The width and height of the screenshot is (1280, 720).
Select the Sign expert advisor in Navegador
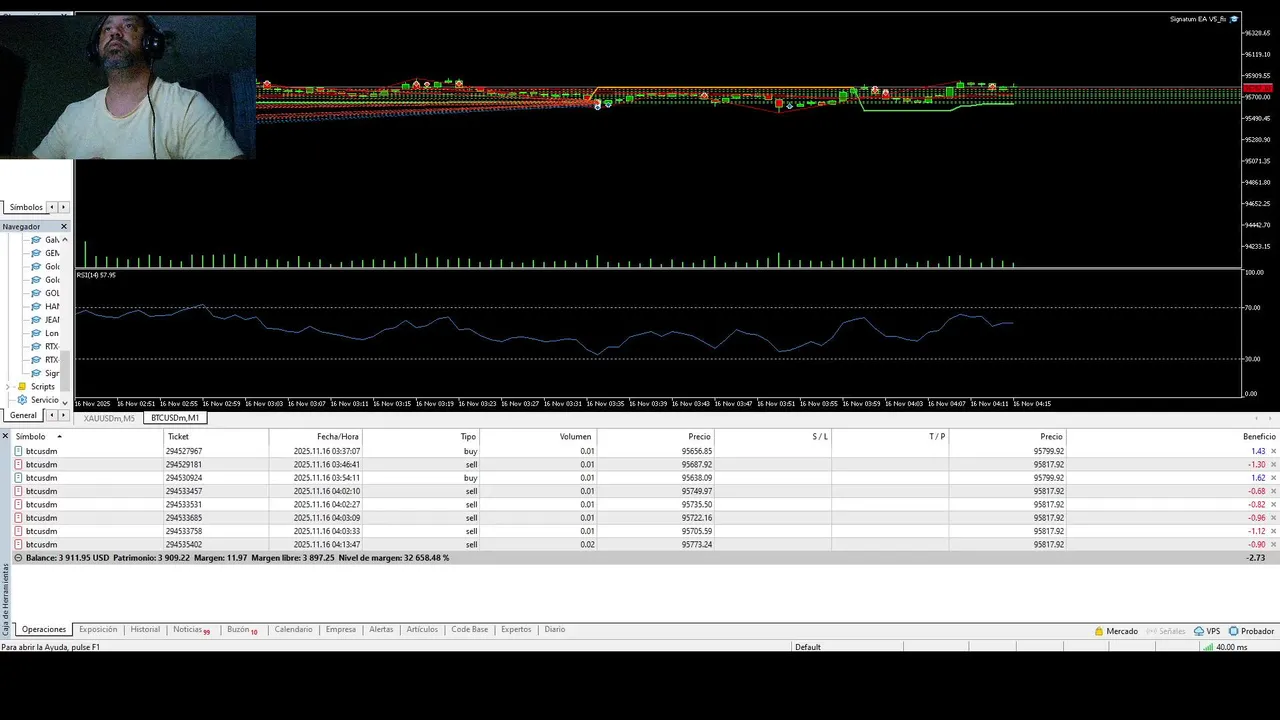tap(46, 373)
